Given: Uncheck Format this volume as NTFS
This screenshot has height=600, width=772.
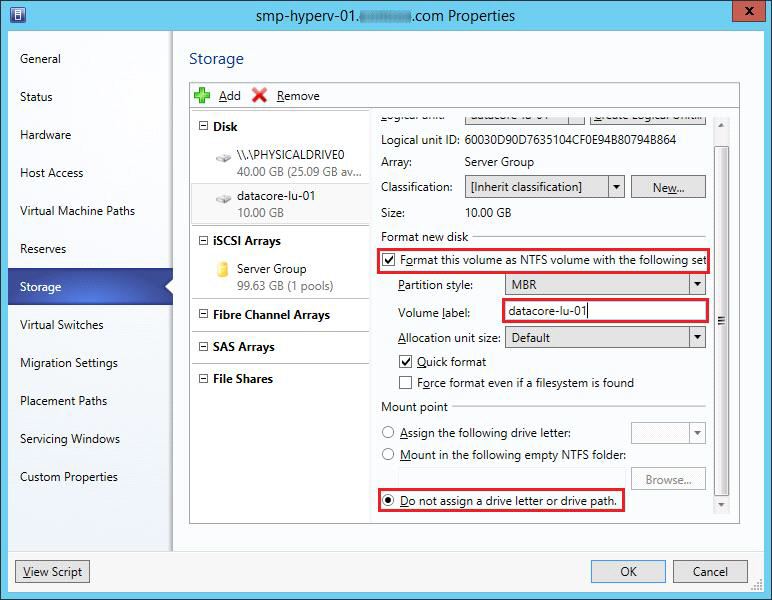Looking at the screenshot, I should click(x=388, y=260).
